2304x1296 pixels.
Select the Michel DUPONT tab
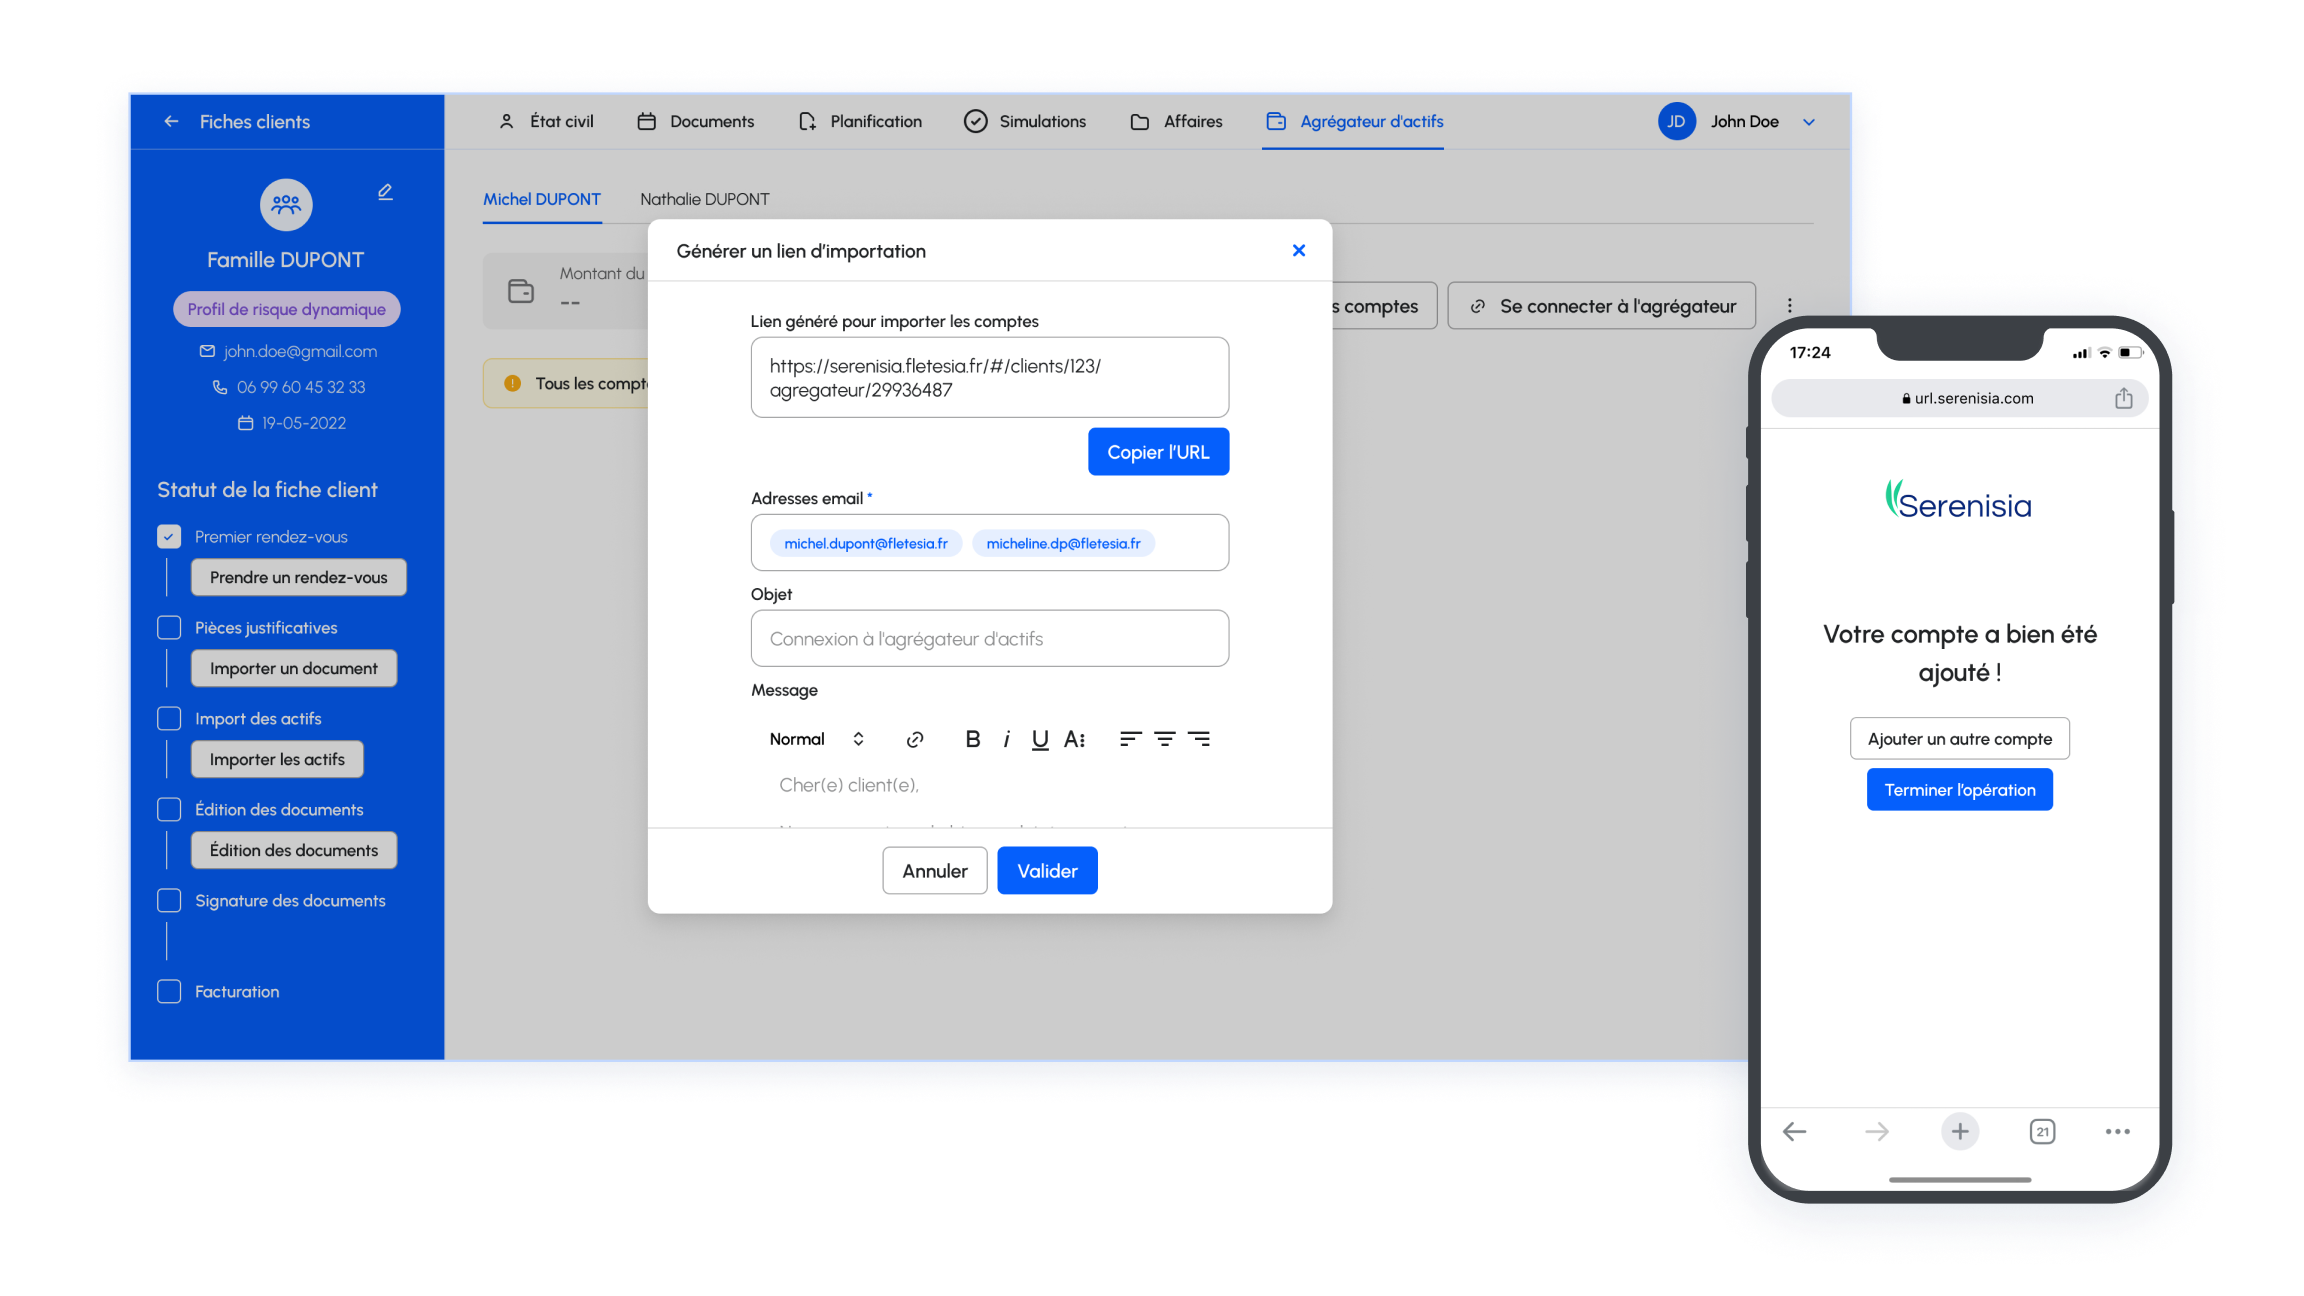[541, 199]
